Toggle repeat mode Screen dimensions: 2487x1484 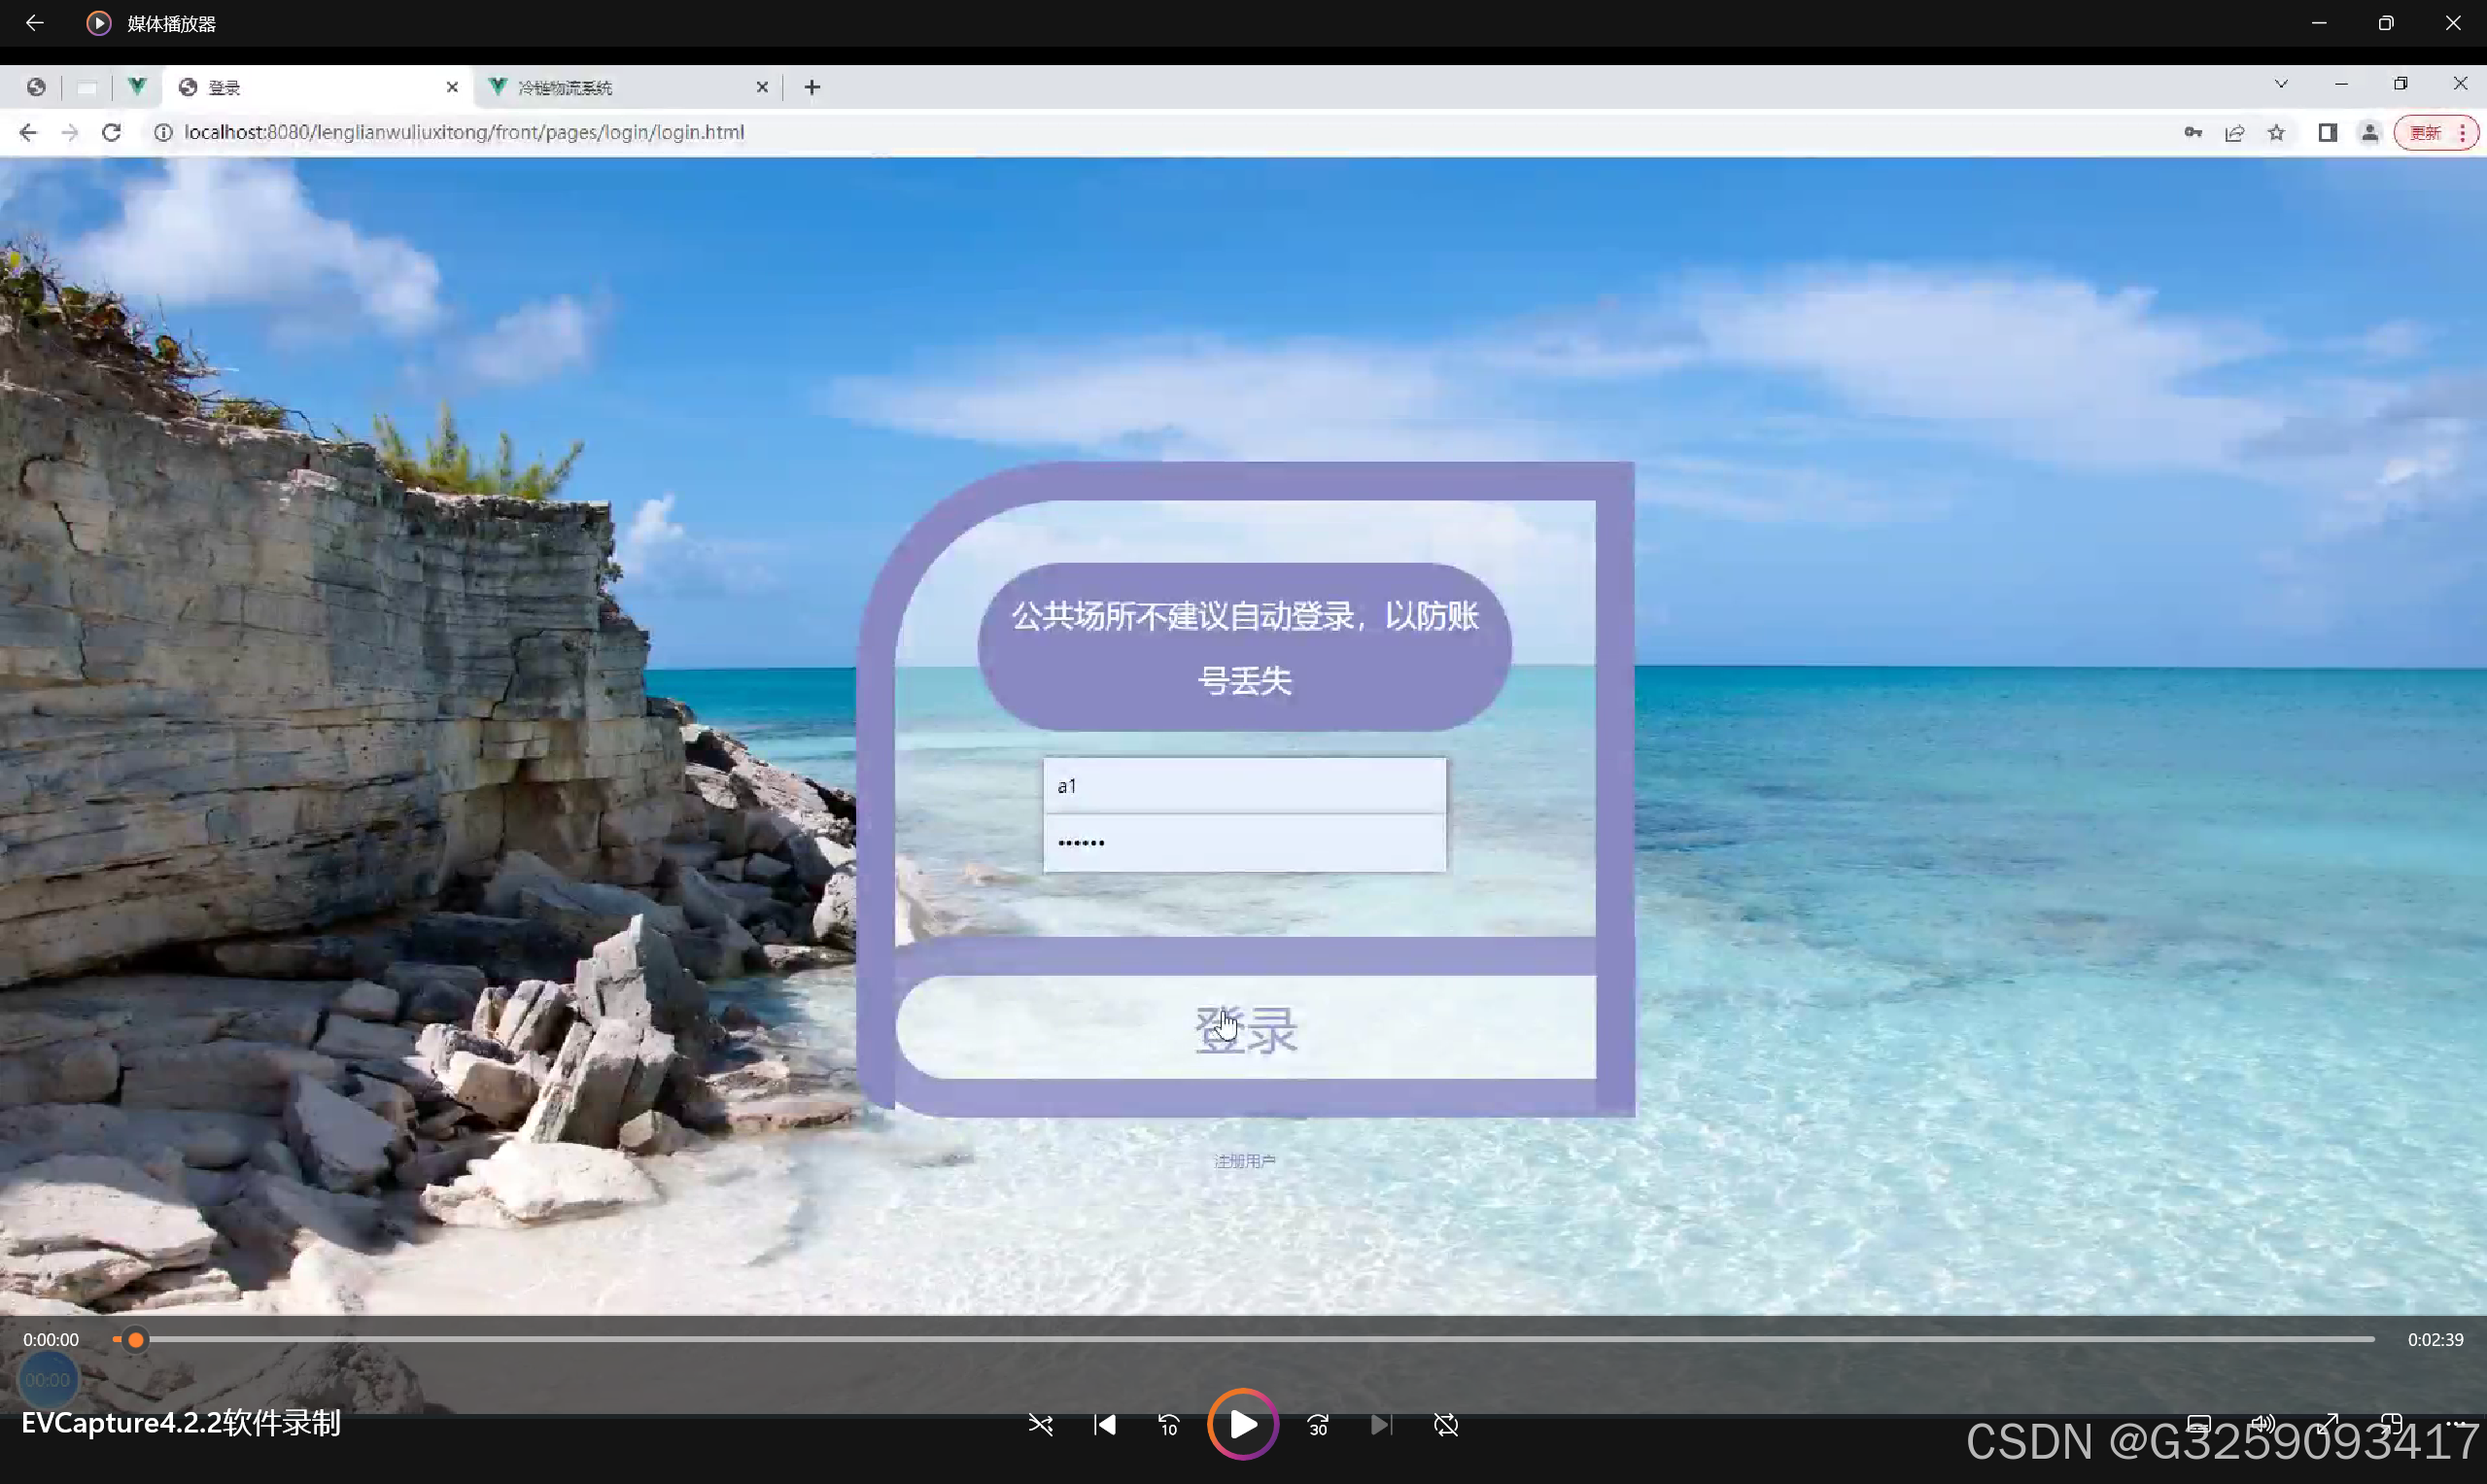coord(1446,1425)
